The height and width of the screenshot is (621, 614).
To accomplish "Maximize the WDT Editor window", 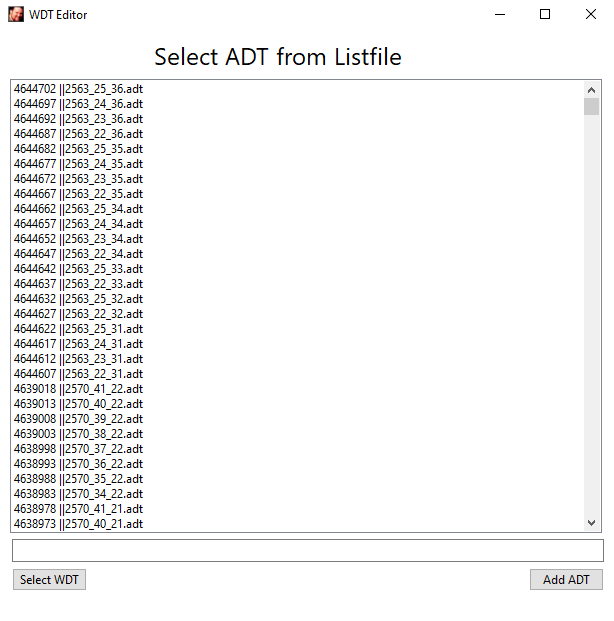I will coord(545,14).
